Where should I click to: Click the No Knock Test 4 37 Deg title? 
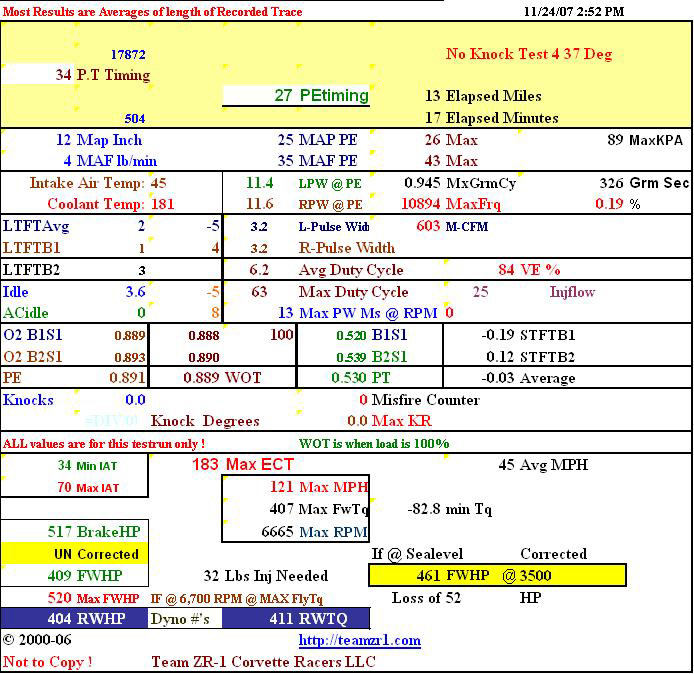pos(528,54)
